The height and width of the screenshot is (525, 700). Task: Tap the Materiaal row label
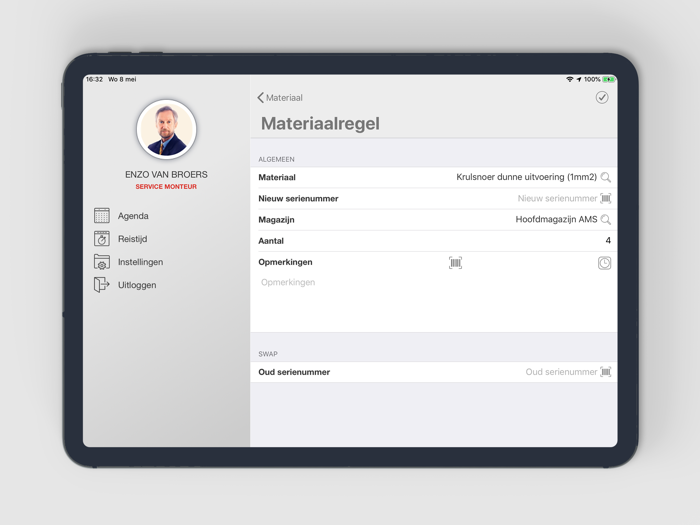277,178
